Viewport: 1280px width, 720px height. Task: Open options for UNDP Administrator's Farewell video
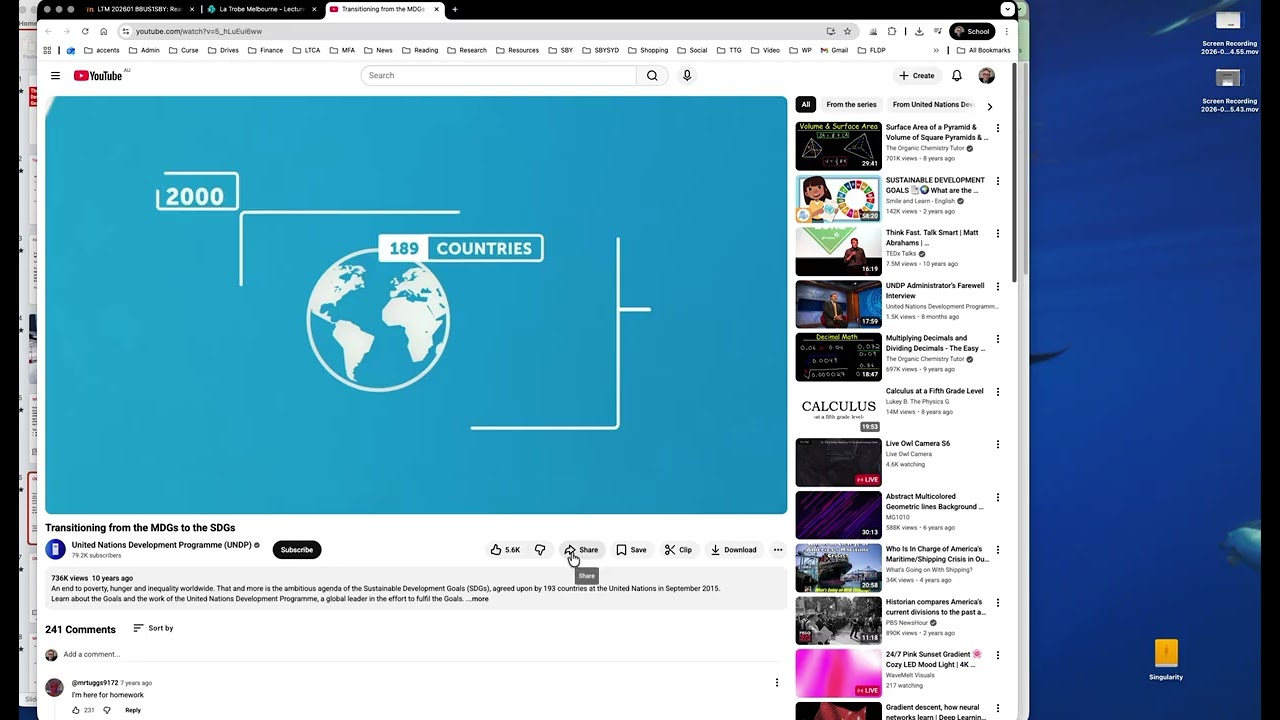pos(997,287)
